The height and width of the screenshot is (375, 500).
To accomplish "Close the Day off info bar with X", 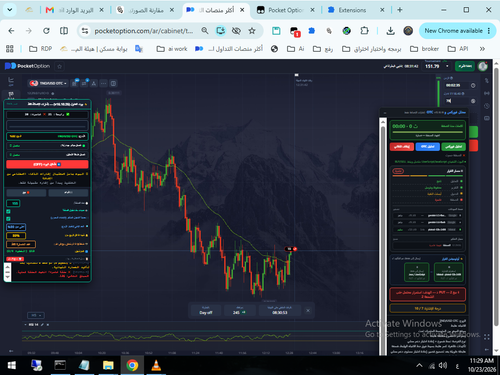I will 308,310.
